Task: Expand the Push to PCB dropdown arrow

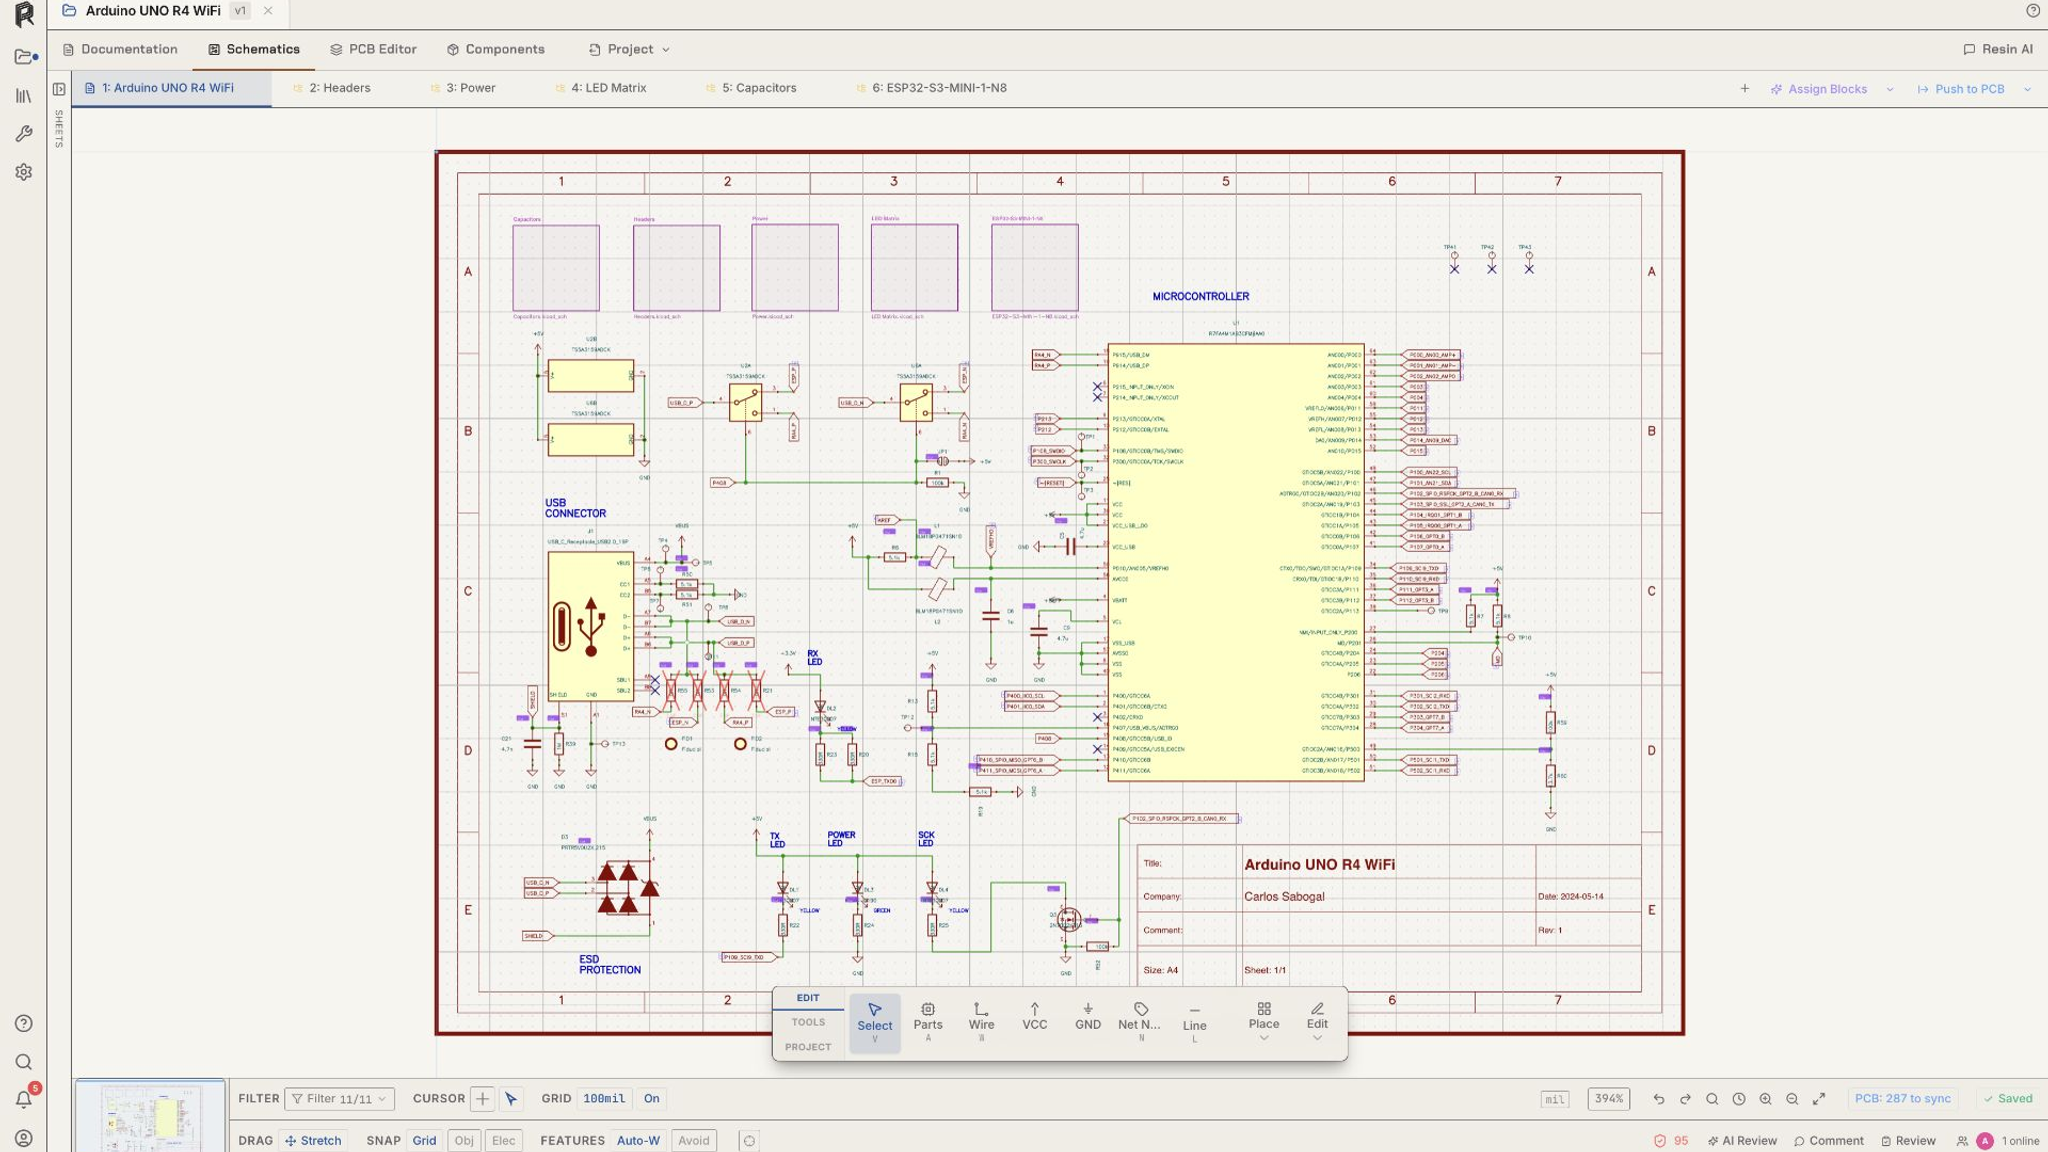Action: [2027, 89]
